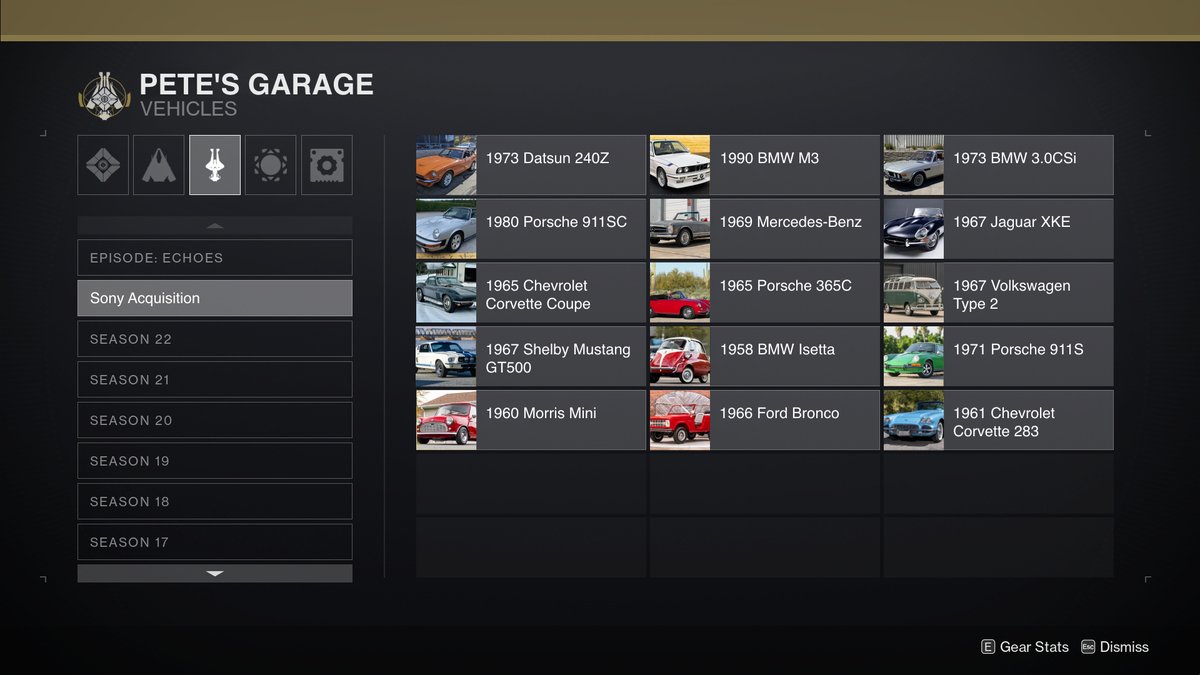The width and height of the screenshot is (1200, 675).
Task: Select the 1980 Porsche 911SC thumbnail
Action: point(446,229)
